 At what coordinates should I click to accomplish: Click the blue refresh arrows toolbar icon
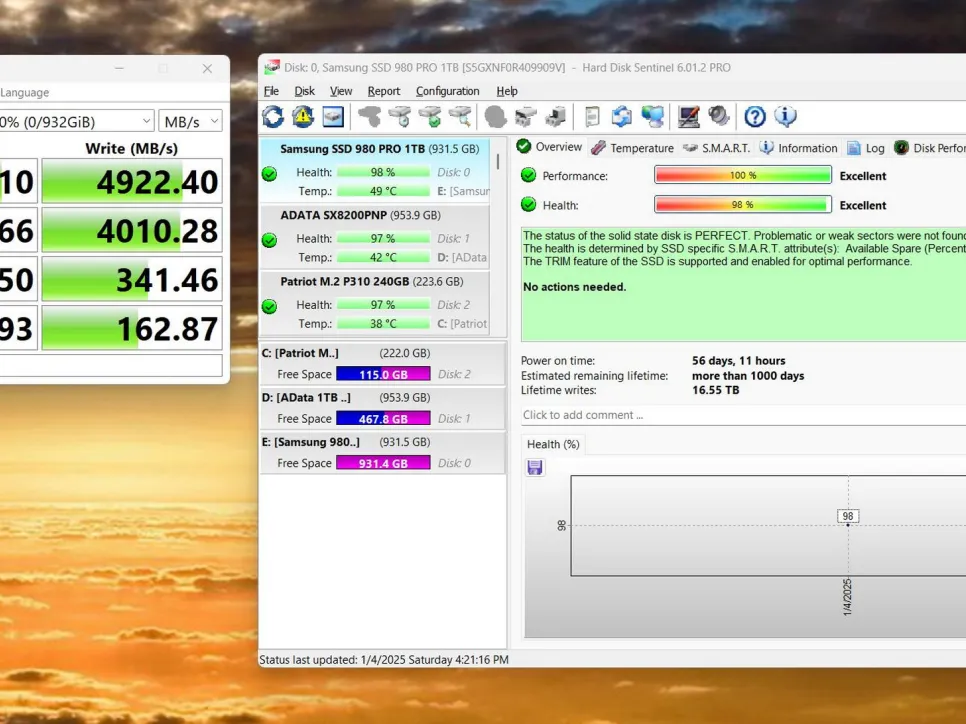(x=273, y=116)
